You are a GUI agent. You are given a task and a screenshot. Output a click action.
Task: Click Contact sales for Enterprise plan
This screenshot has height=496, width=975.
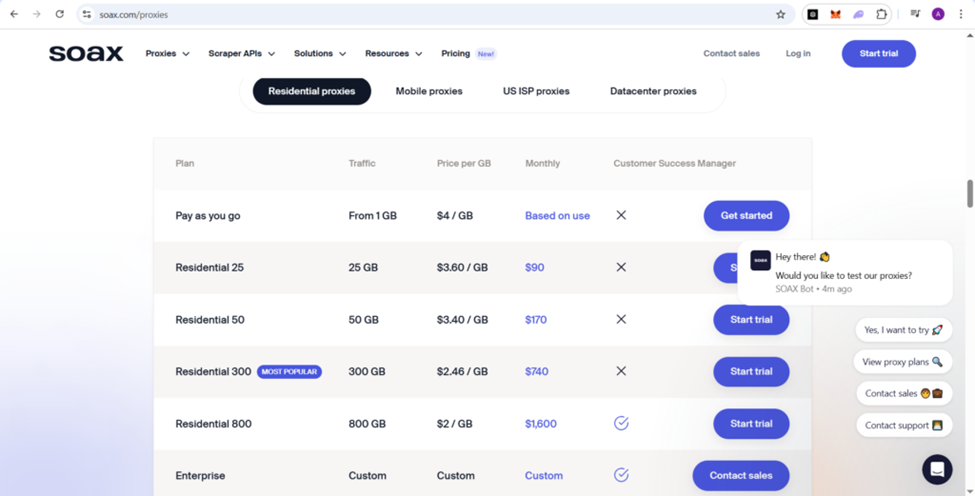pyautogui.click(x=740, y=475)
